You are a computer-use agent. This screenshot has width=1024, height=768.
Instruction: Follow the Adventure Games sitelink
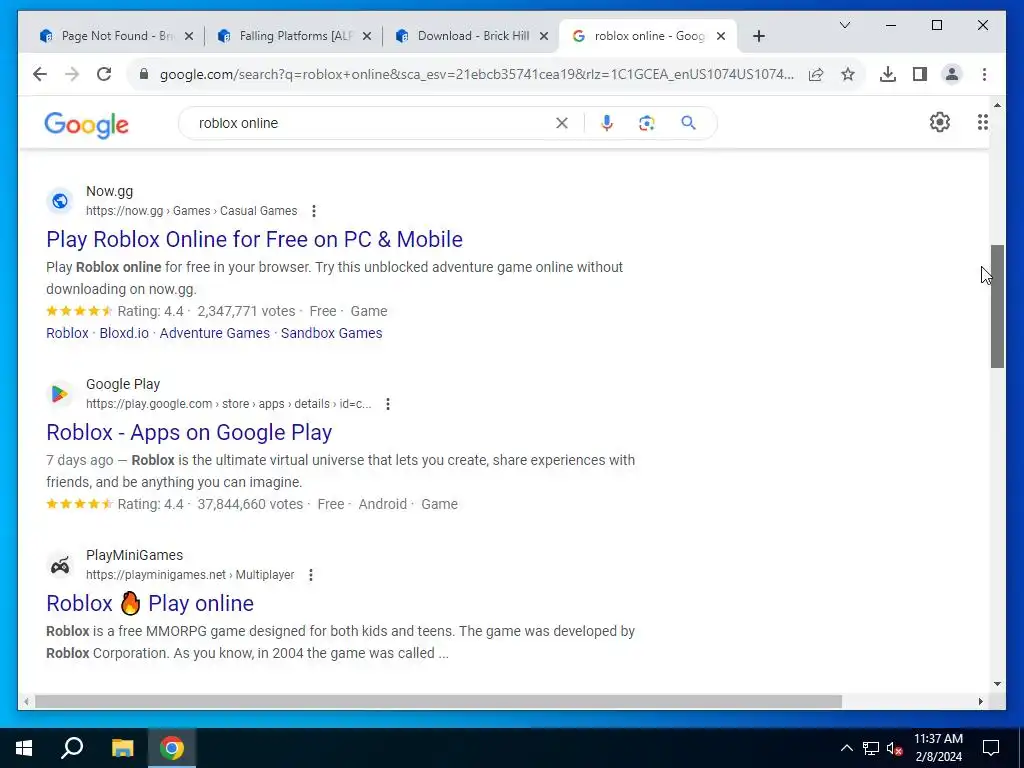pos(215,333)
